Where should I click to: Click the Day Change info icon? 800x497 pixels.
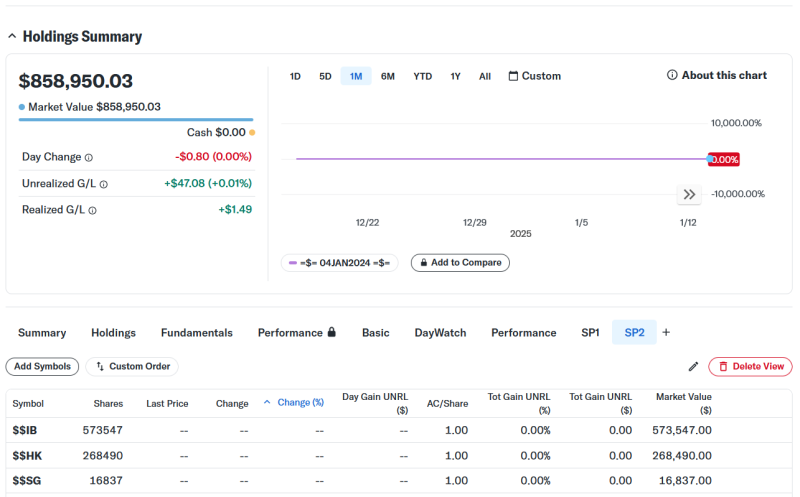(x=89, y=157)
